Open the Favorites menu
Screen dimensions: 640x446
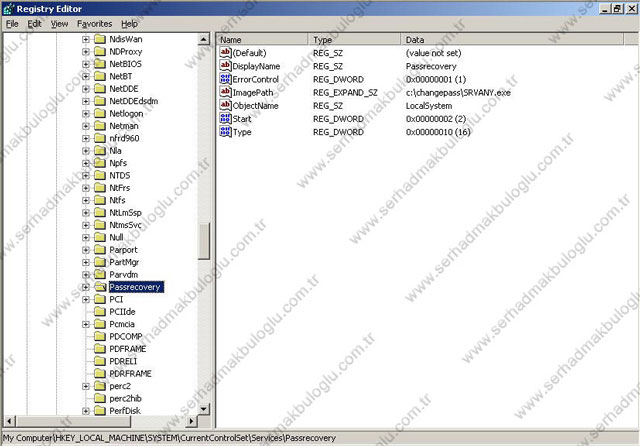point(94,24)
